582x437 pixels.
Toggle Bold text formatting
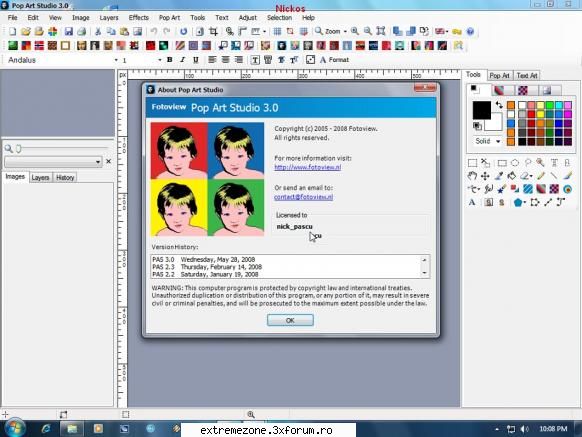coord(170,60)
